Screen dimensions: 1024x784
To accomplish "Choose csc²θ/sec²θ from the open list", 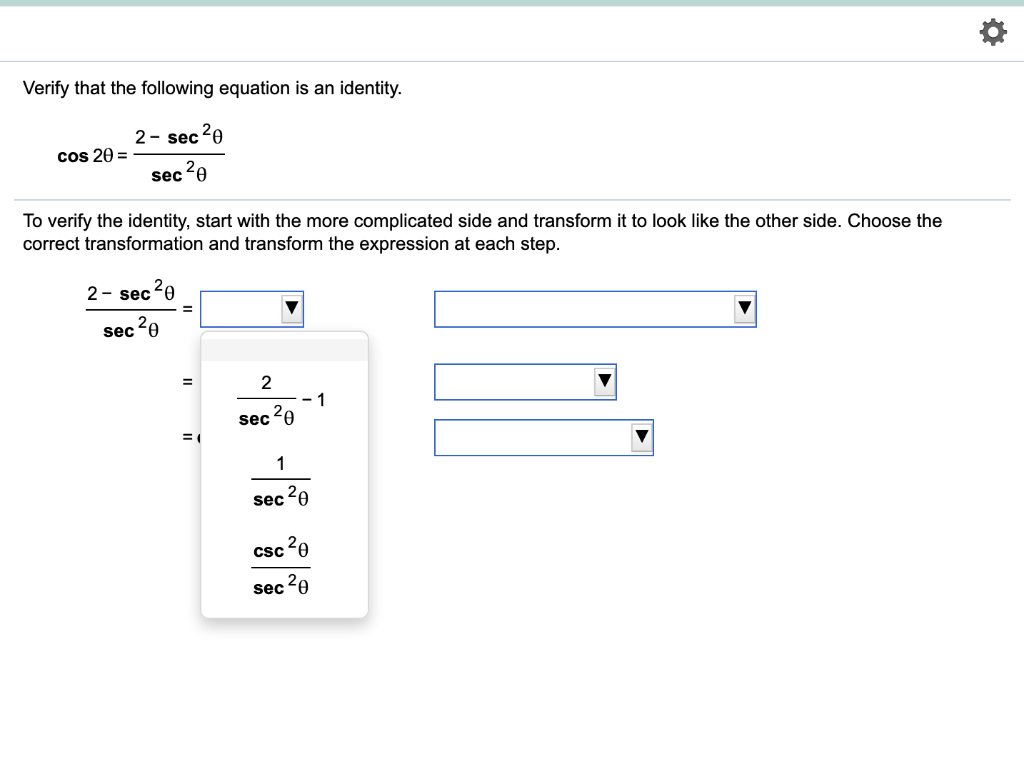I will (283, 568).
